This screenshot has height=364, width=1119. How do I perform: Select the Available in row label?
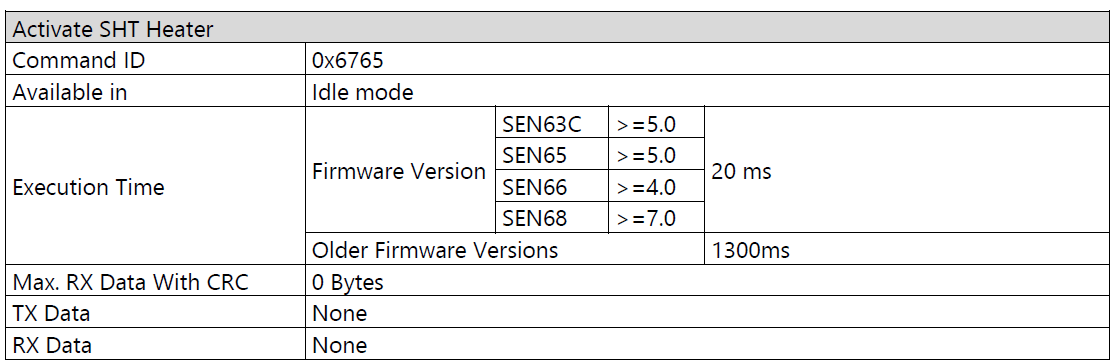(x=156, y=91)
